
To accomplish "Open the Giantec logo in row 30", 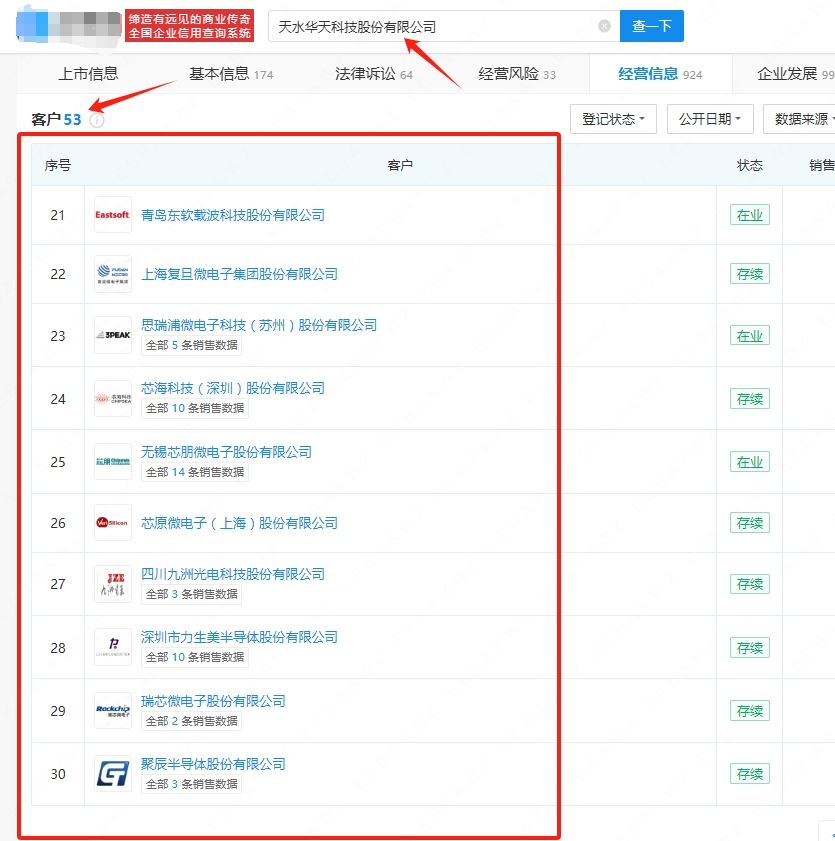I will click(113, 773).
